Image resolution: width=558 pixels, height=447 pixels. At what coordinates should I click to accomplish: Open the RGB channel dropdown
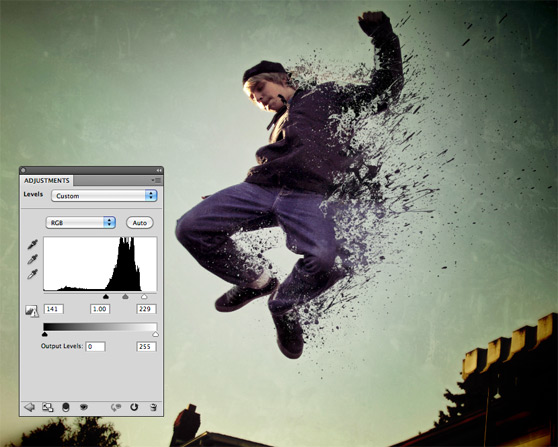[x=81, y=223]
